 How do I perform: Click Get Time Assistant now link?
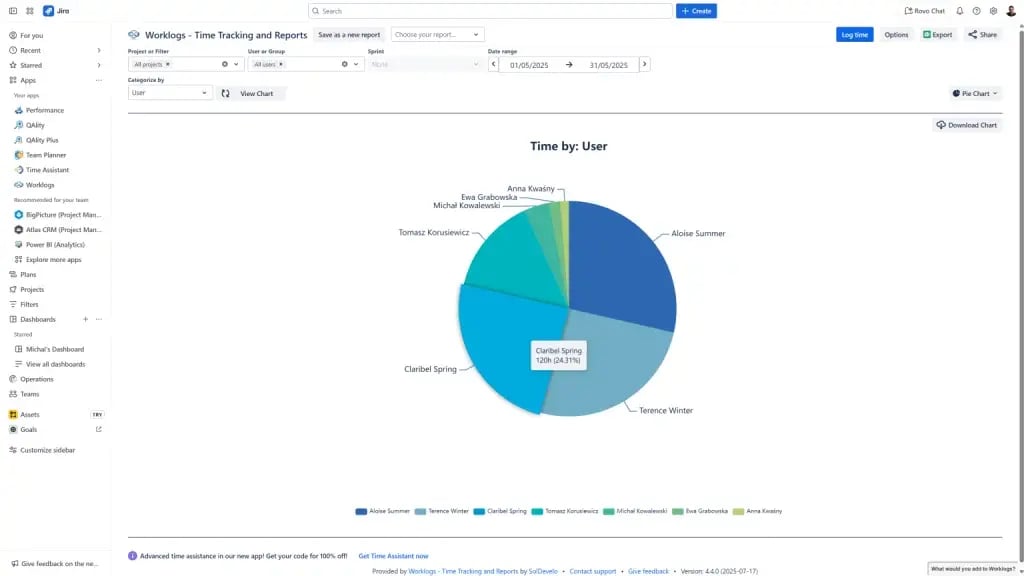(x=393, y=556)
